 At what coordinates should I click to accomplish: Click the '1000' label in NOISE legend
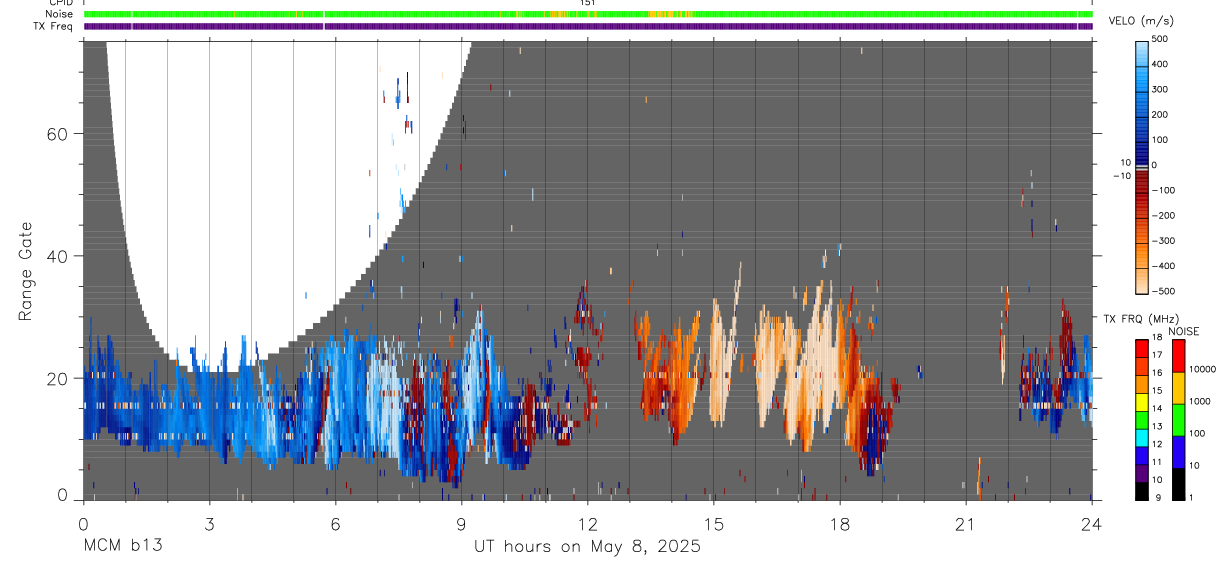tap(1200, 401)
